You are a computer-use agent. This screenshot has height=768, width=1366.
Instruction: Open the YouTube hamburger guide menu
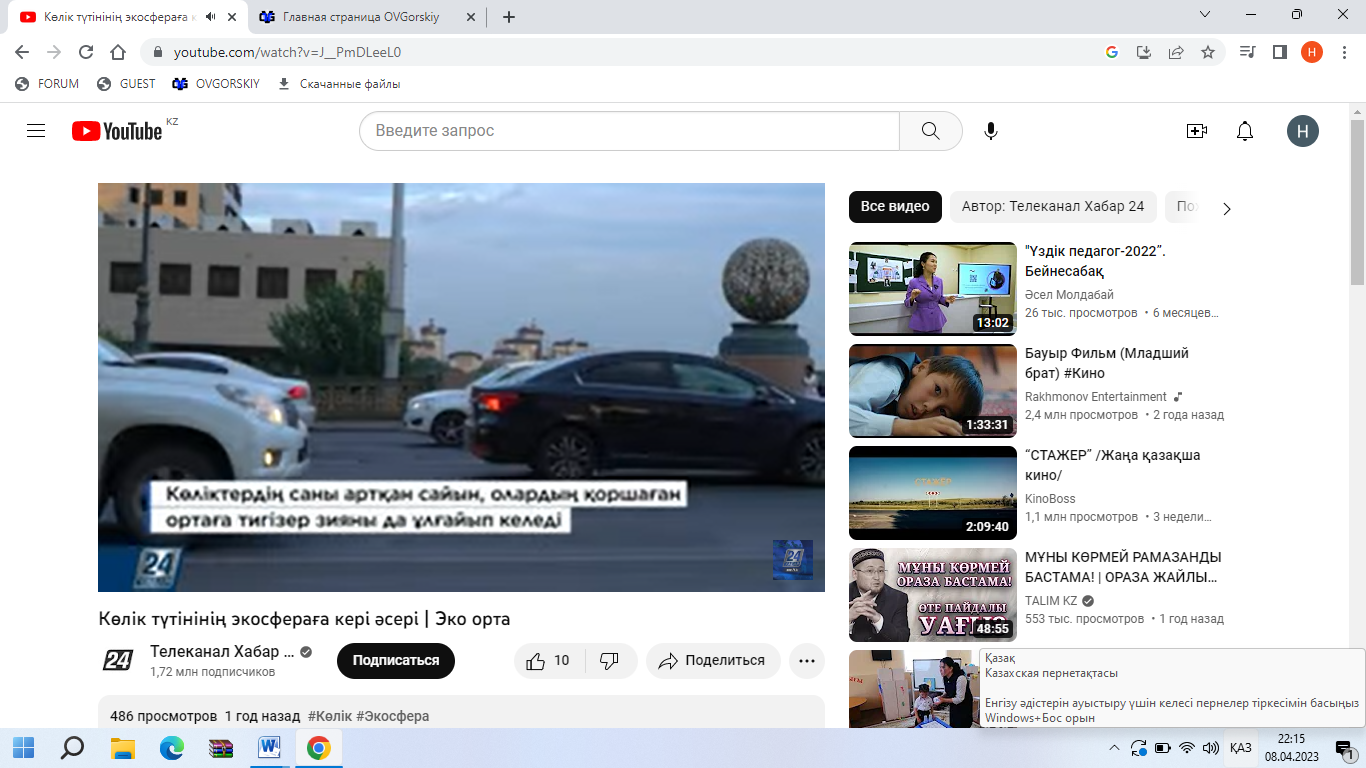pos(36,131)
